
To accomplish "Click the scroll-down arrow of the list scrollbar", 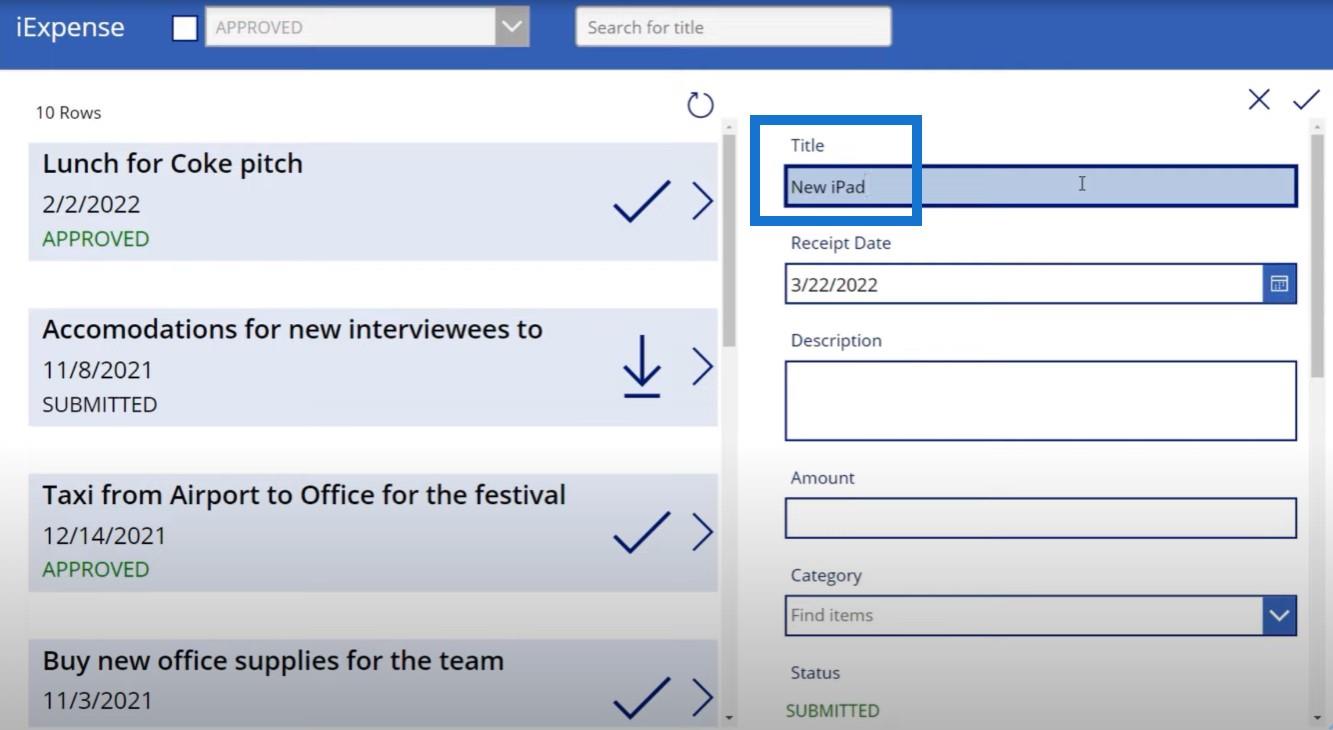I will 729,717.
